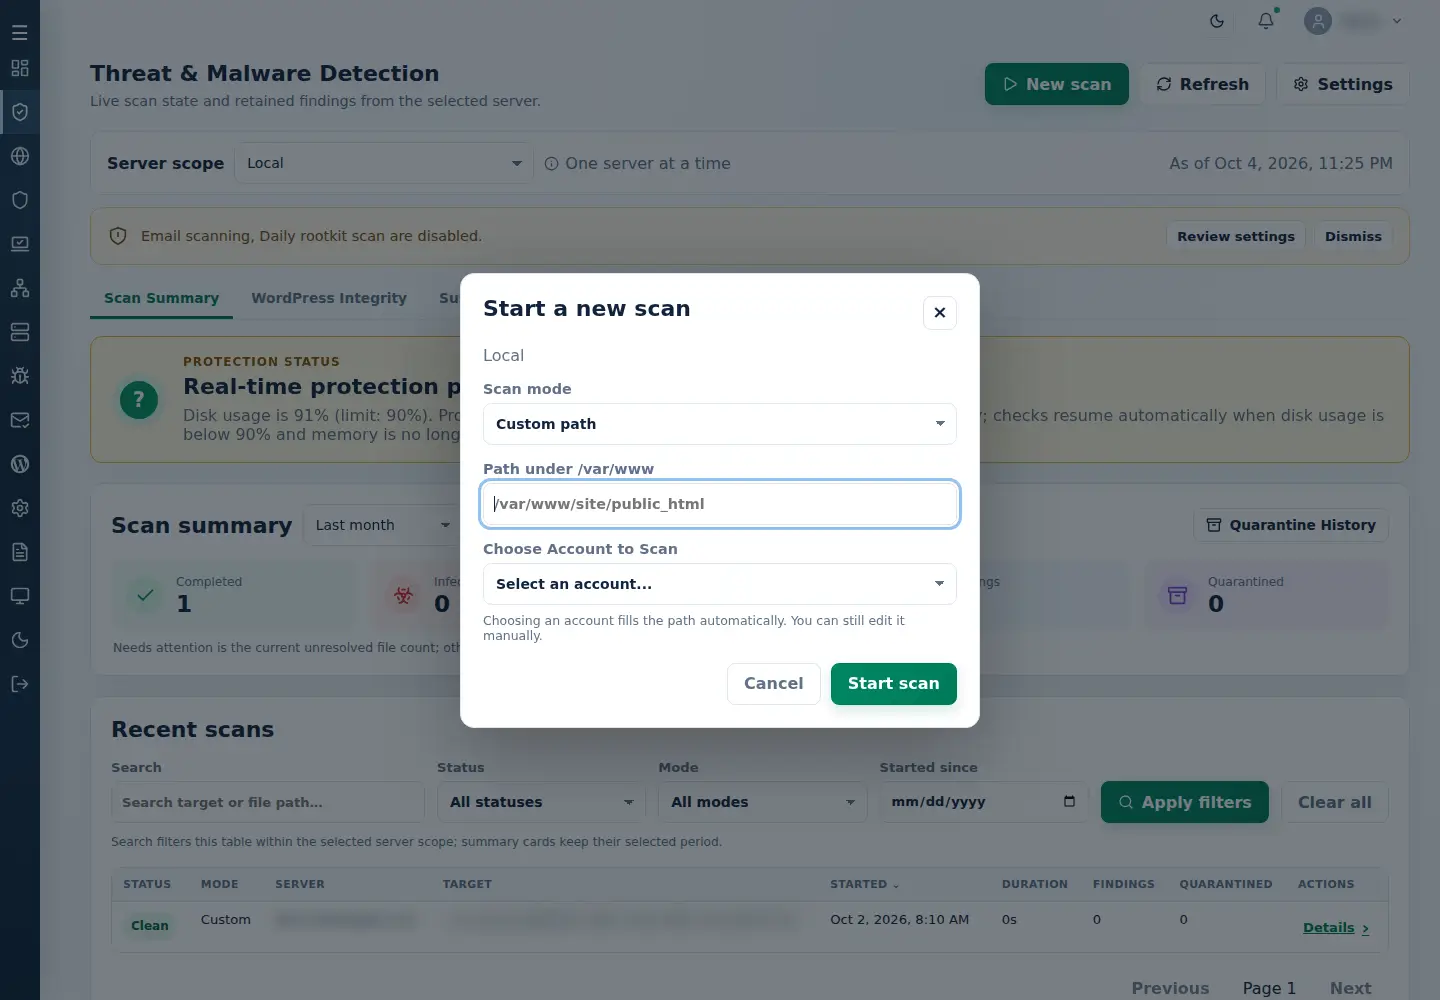Viewport: 1440px width, 1000px height.
Task: Toggle dark mode with the top-bar moon icon
Action: point(1217,21)
